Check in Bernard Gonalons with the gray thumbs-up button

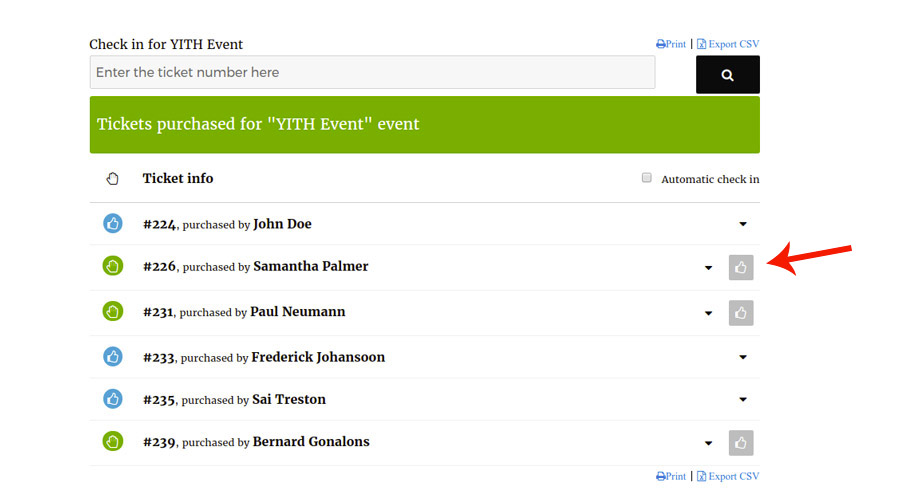[741, 442]
